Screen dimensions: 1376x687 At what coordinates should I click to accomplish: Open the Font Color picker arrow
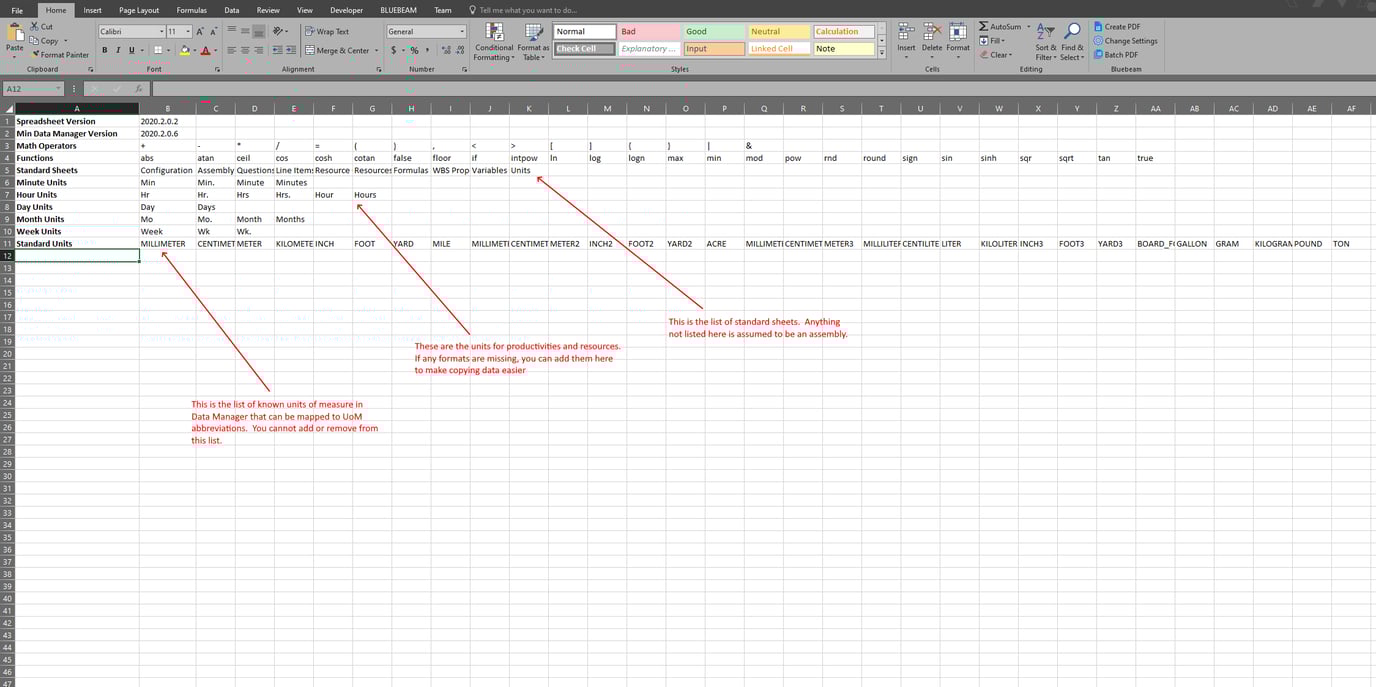tap(215, 49)
